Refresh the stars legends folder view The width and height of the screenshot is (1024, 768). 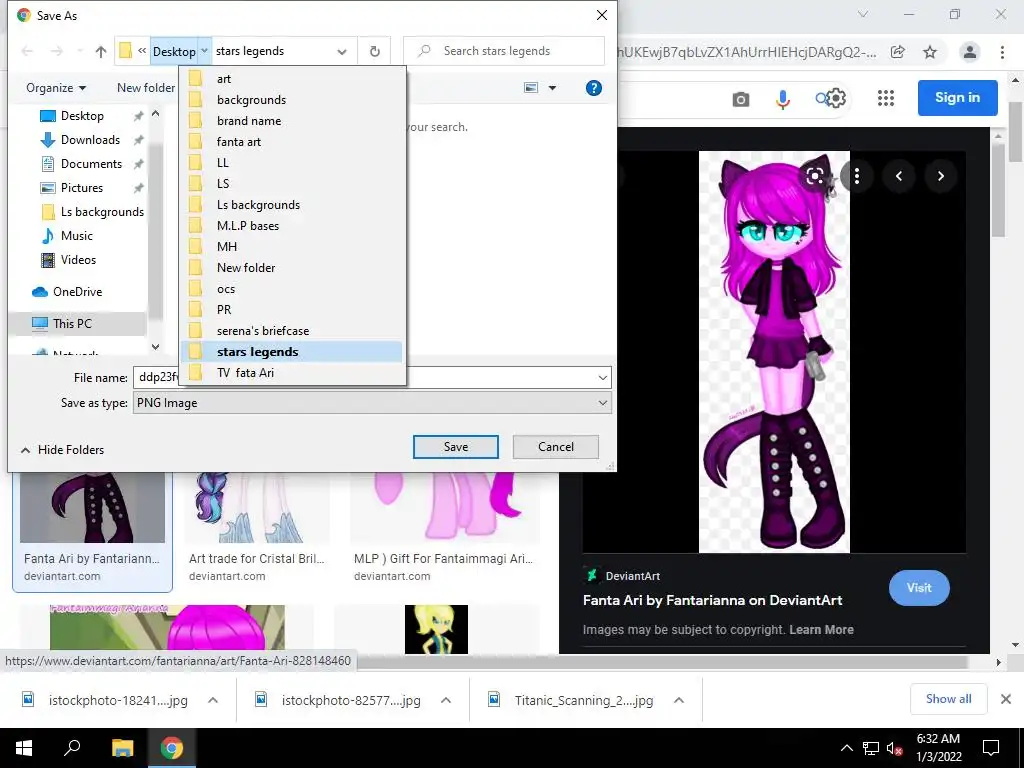point(375,51)
